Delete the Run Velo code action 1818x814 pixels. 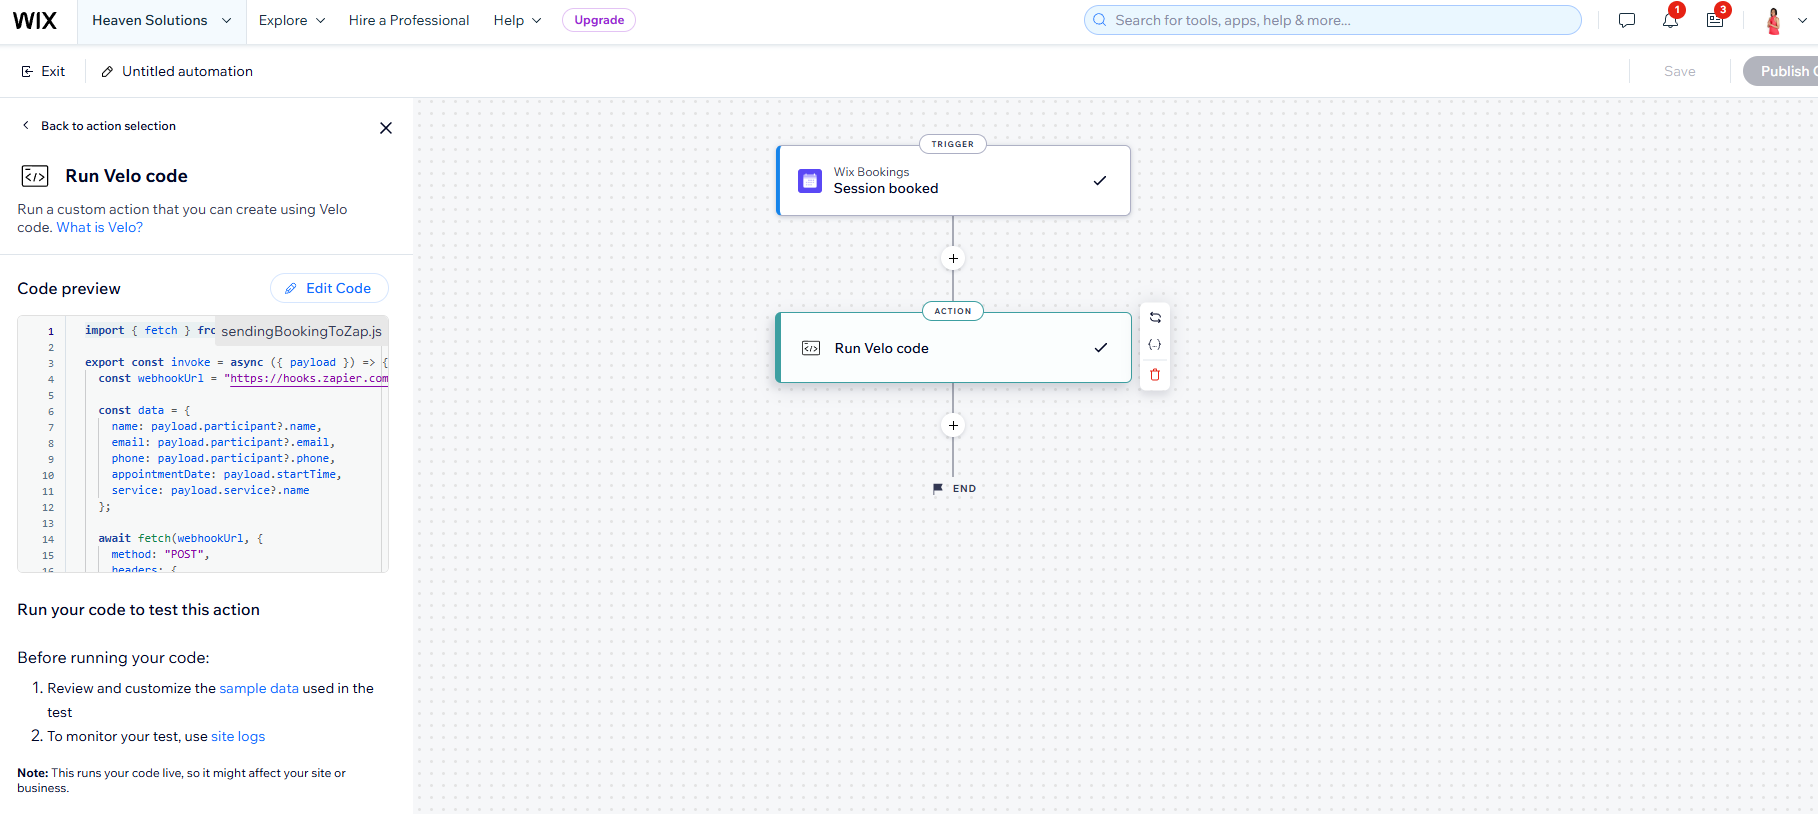1155,375
